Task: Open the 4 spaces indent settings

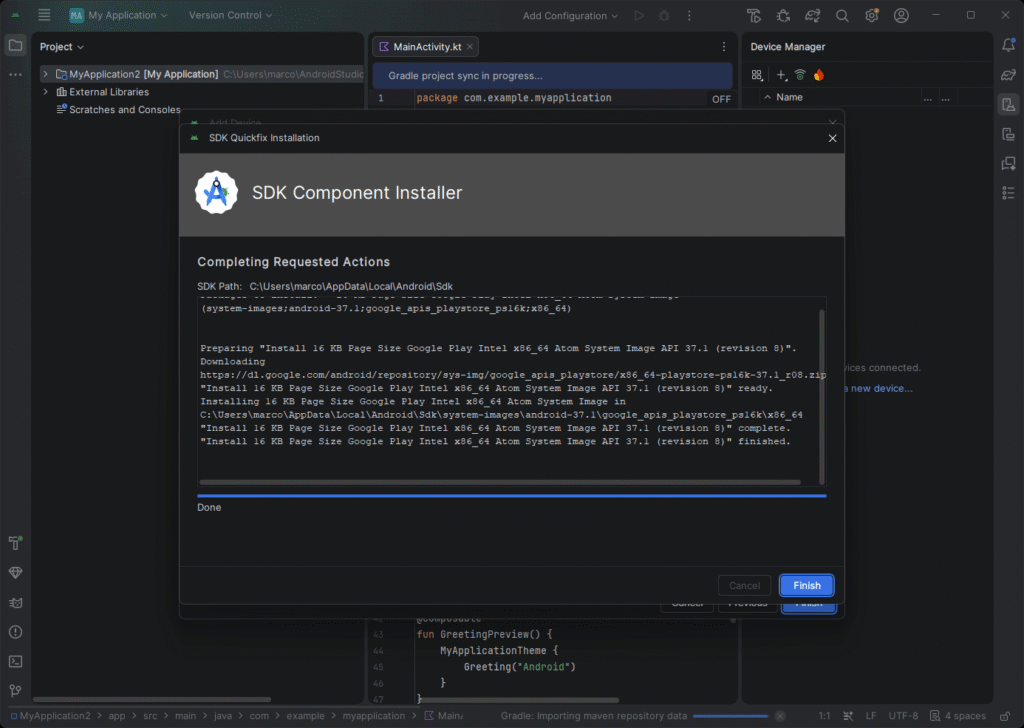Action: pos(958,716)
